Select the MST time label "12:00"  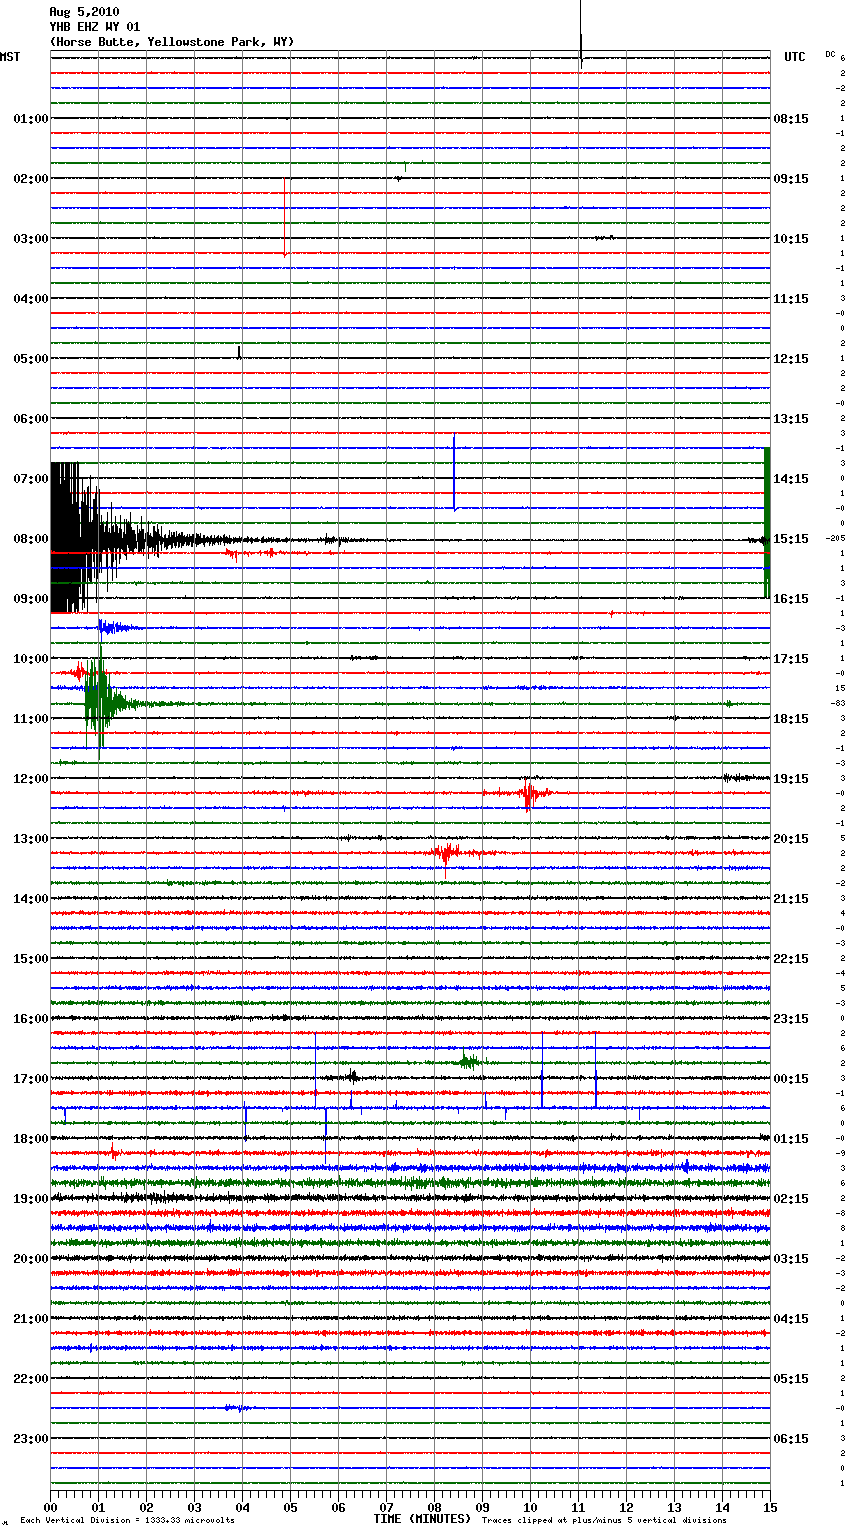click(x=31, y=779)
